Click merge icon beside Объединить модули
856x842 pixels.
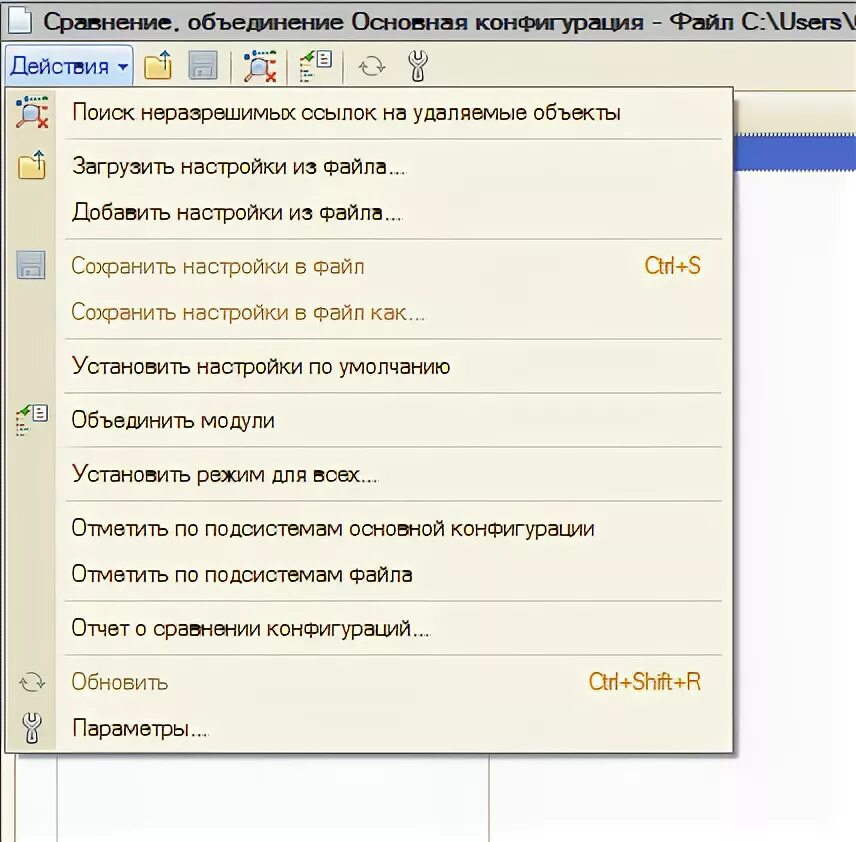(x=32, y=420)
